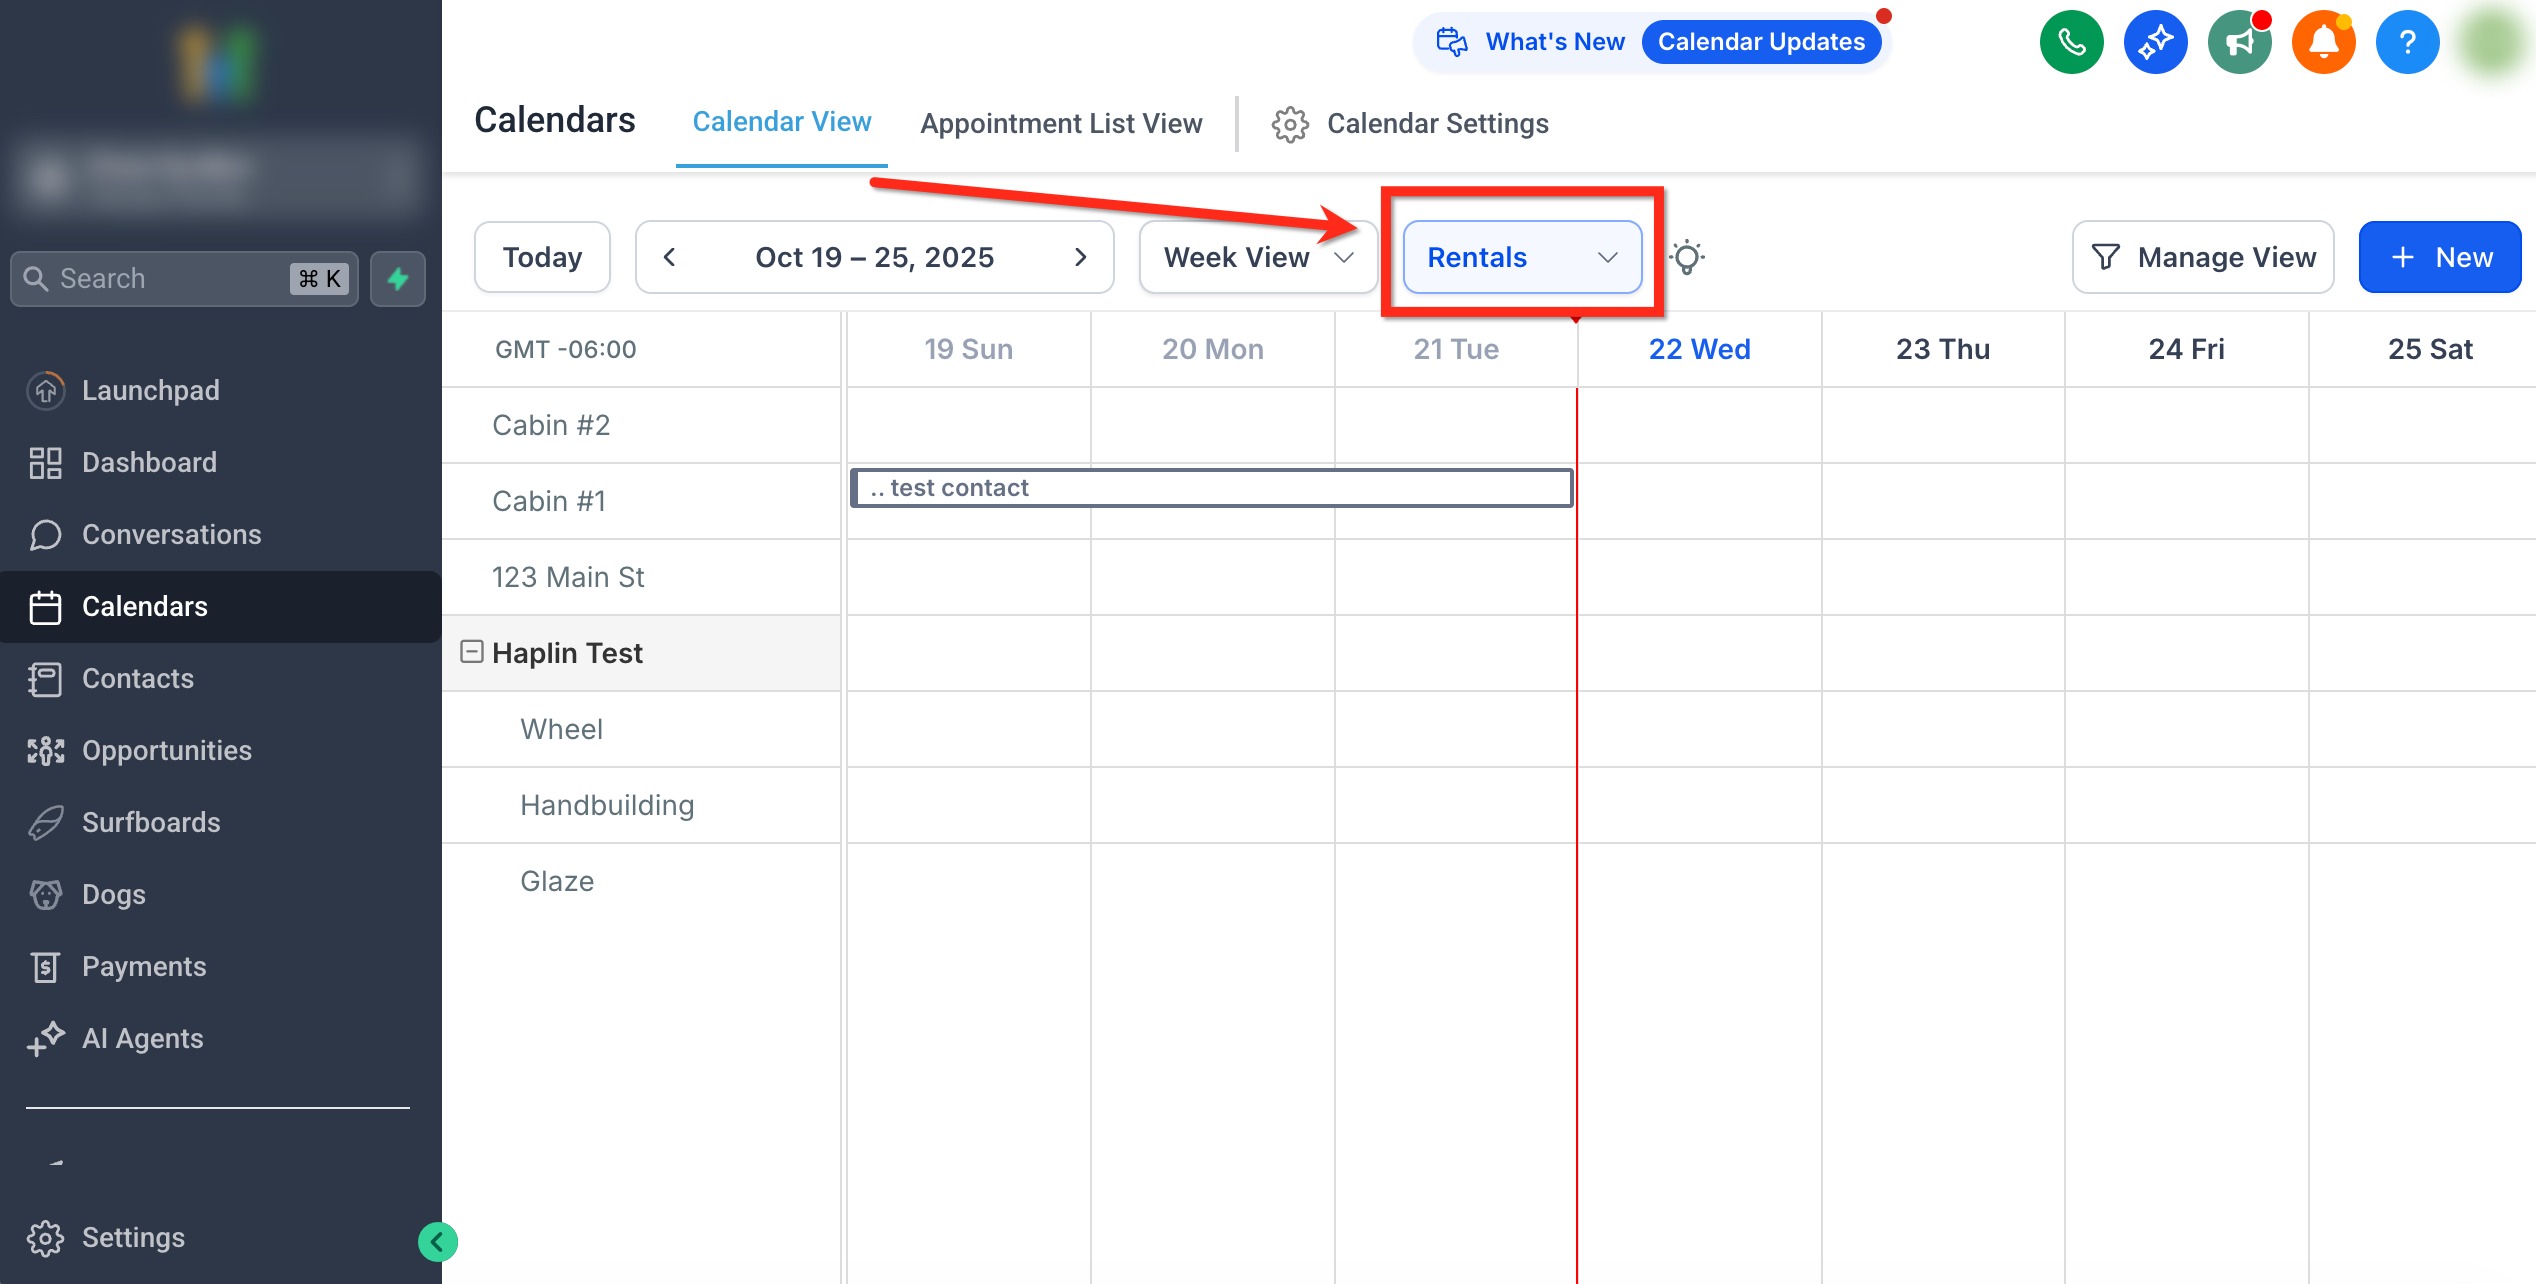Open the test contact appointment block

click(x=1210, y=488)
